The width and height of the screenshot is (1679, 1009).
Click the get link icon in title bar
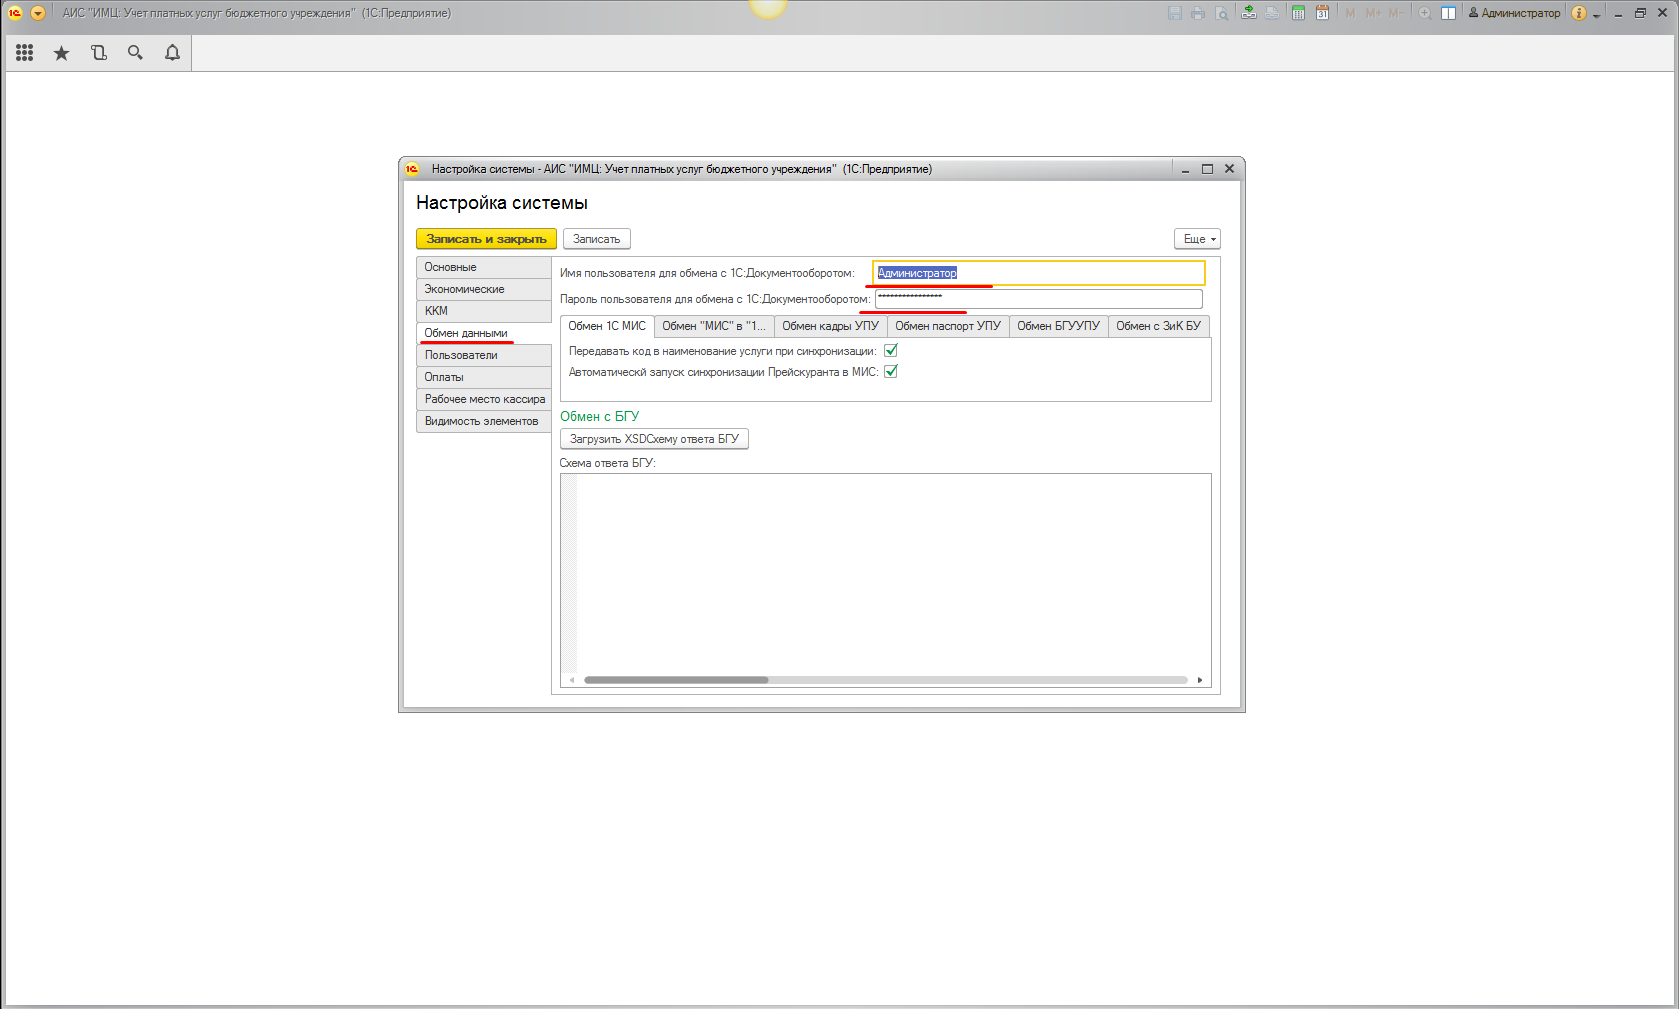[1249, 13]
